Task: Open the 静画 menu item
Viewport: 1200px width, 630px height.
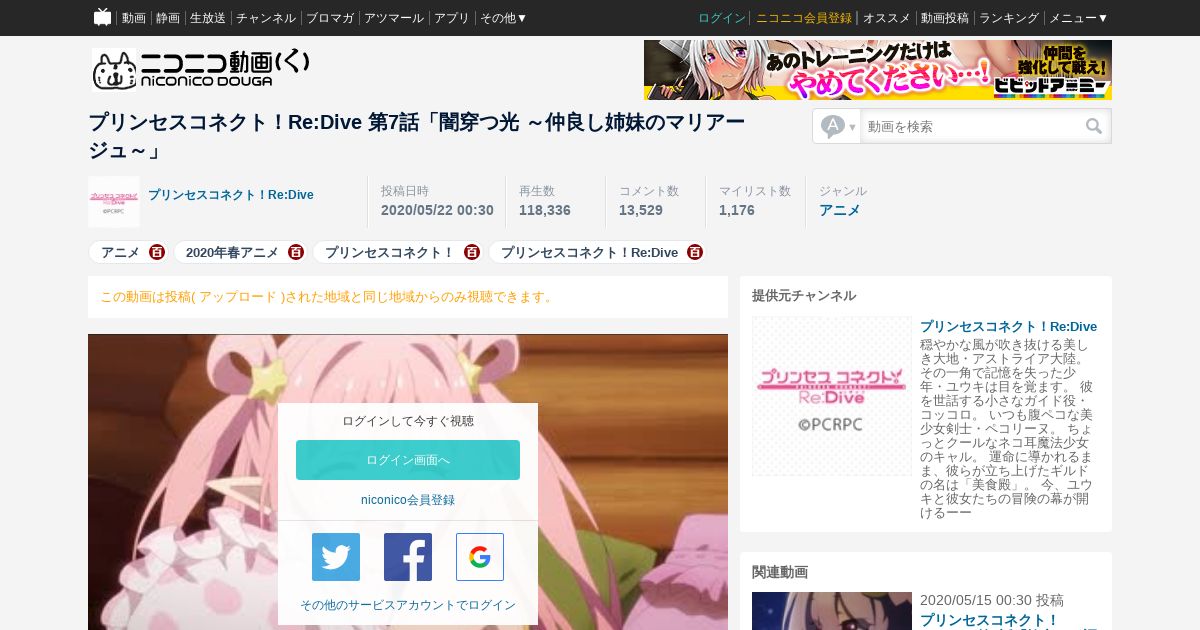Action: pyautogui.click(x=168, y=18)
